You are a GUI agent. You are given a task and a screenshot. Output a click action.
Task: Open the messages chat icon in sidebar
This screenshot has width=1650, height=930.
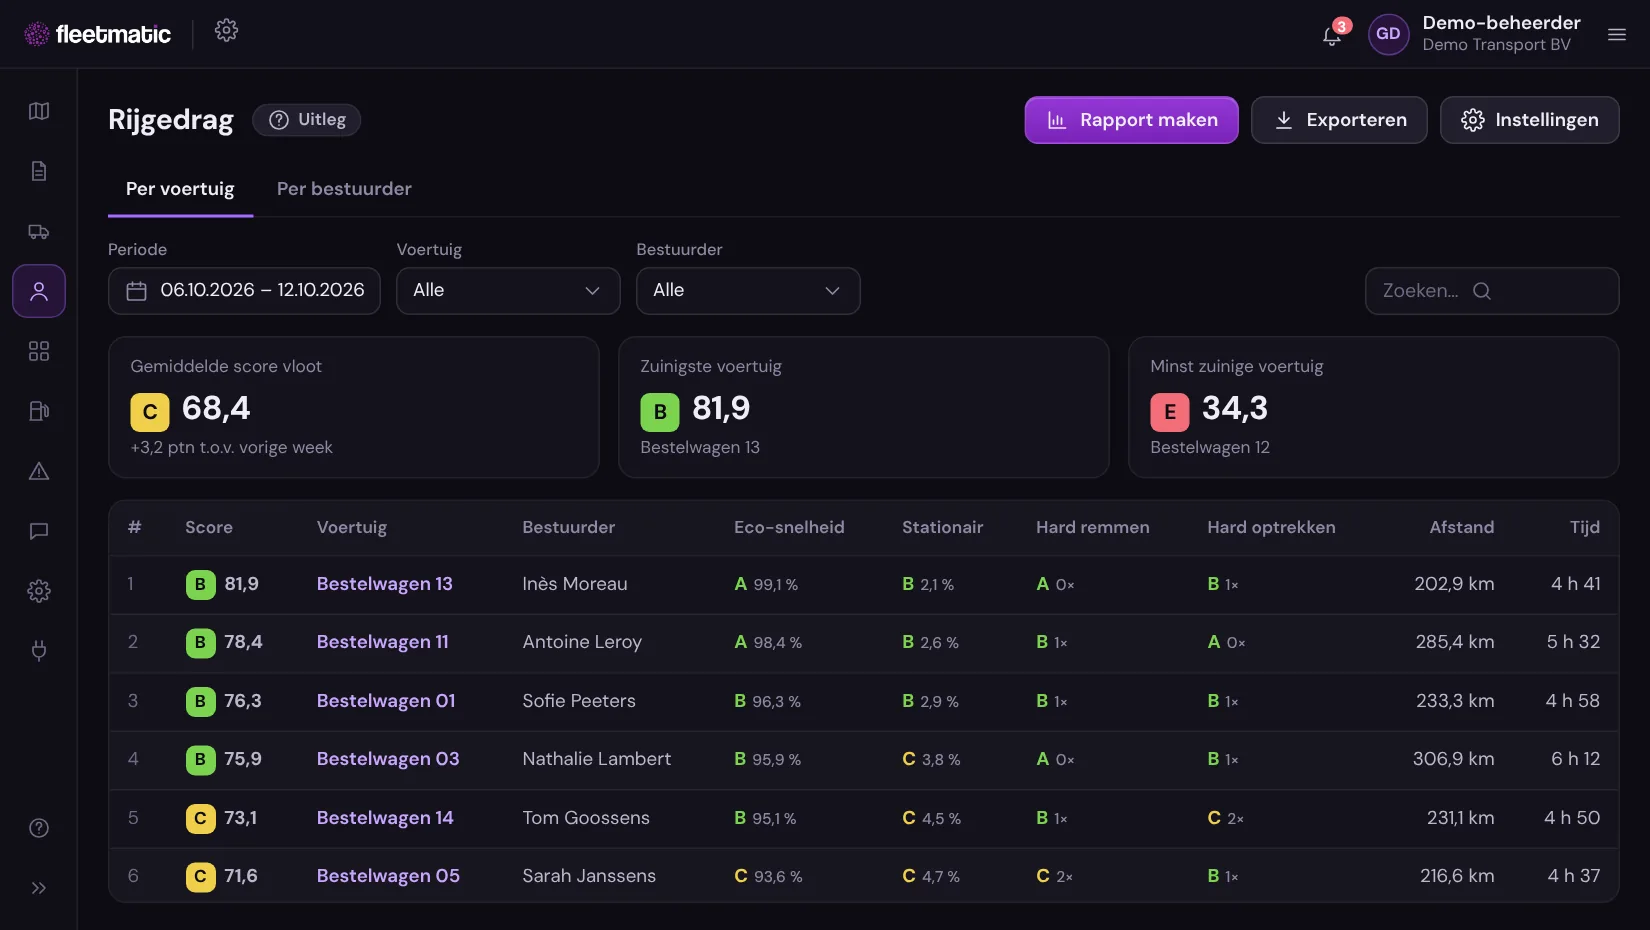(39, 531)
